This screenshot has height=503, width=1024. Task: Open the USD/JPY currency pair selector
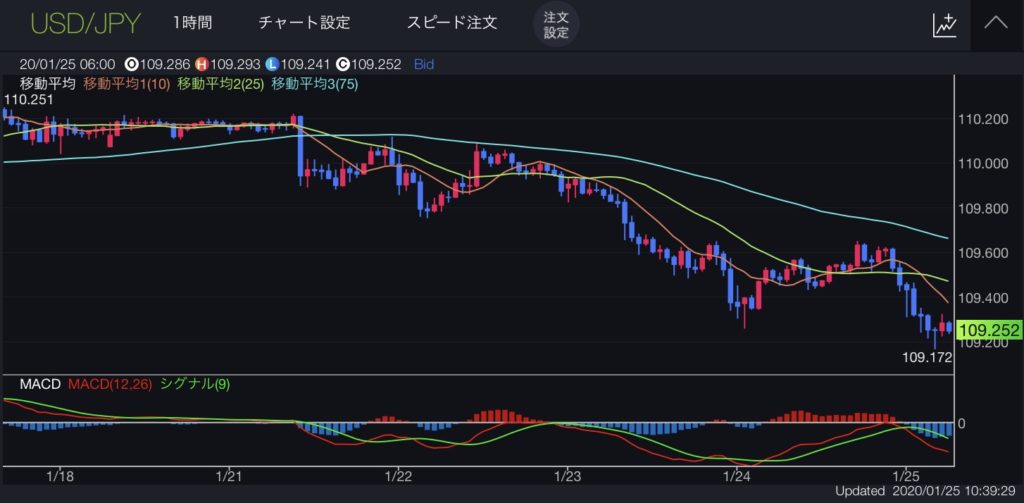[85, 23]
